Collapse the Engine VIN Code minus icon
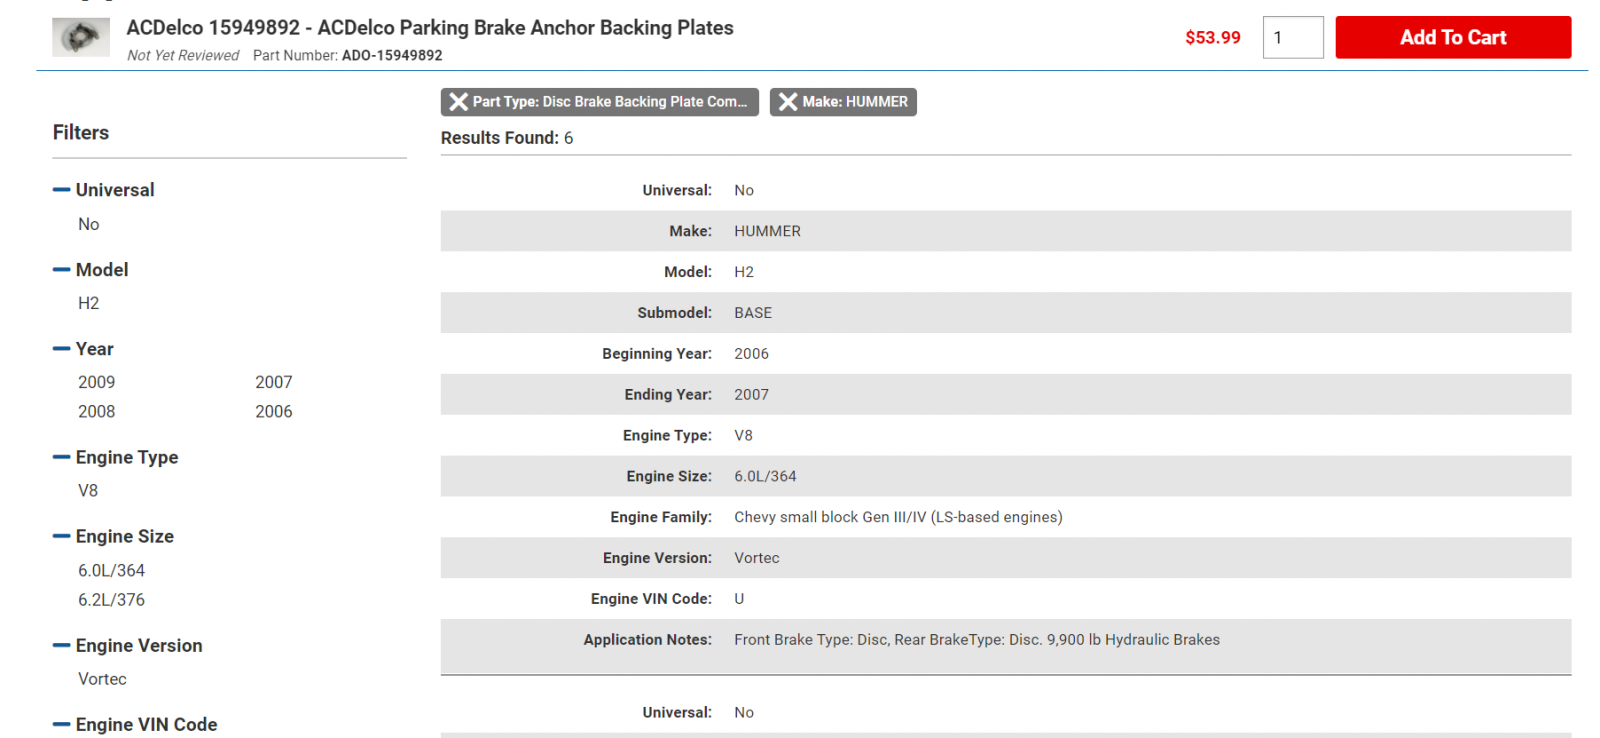This screenshot has height=738, width=1600. coord(61,725)
